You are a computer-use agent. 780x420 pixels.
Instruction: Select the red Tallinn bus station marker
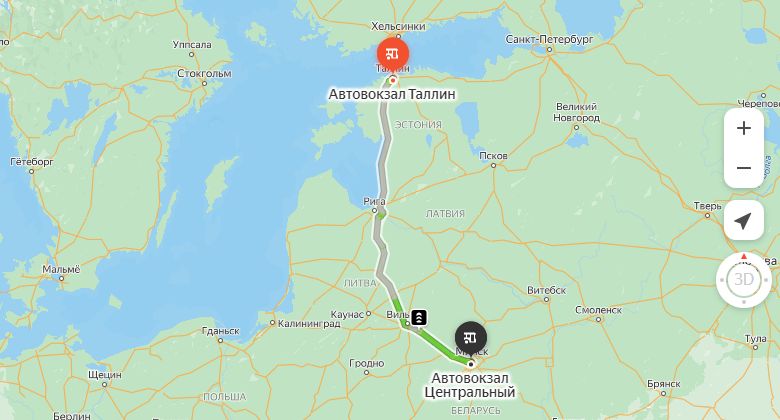tap(393, 53)
